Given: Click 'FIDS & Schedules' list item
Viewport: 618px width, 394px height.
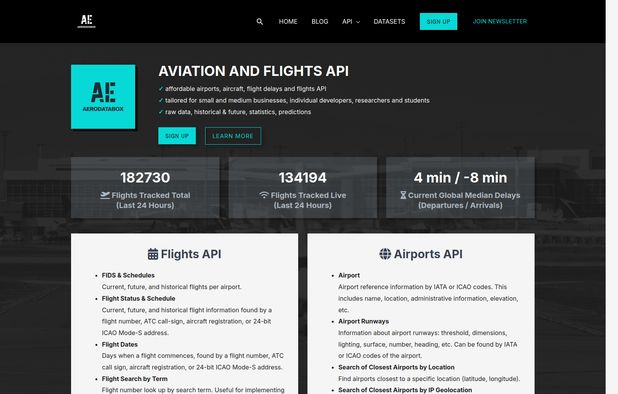Looking at the screenshot, I should point(128,275).
